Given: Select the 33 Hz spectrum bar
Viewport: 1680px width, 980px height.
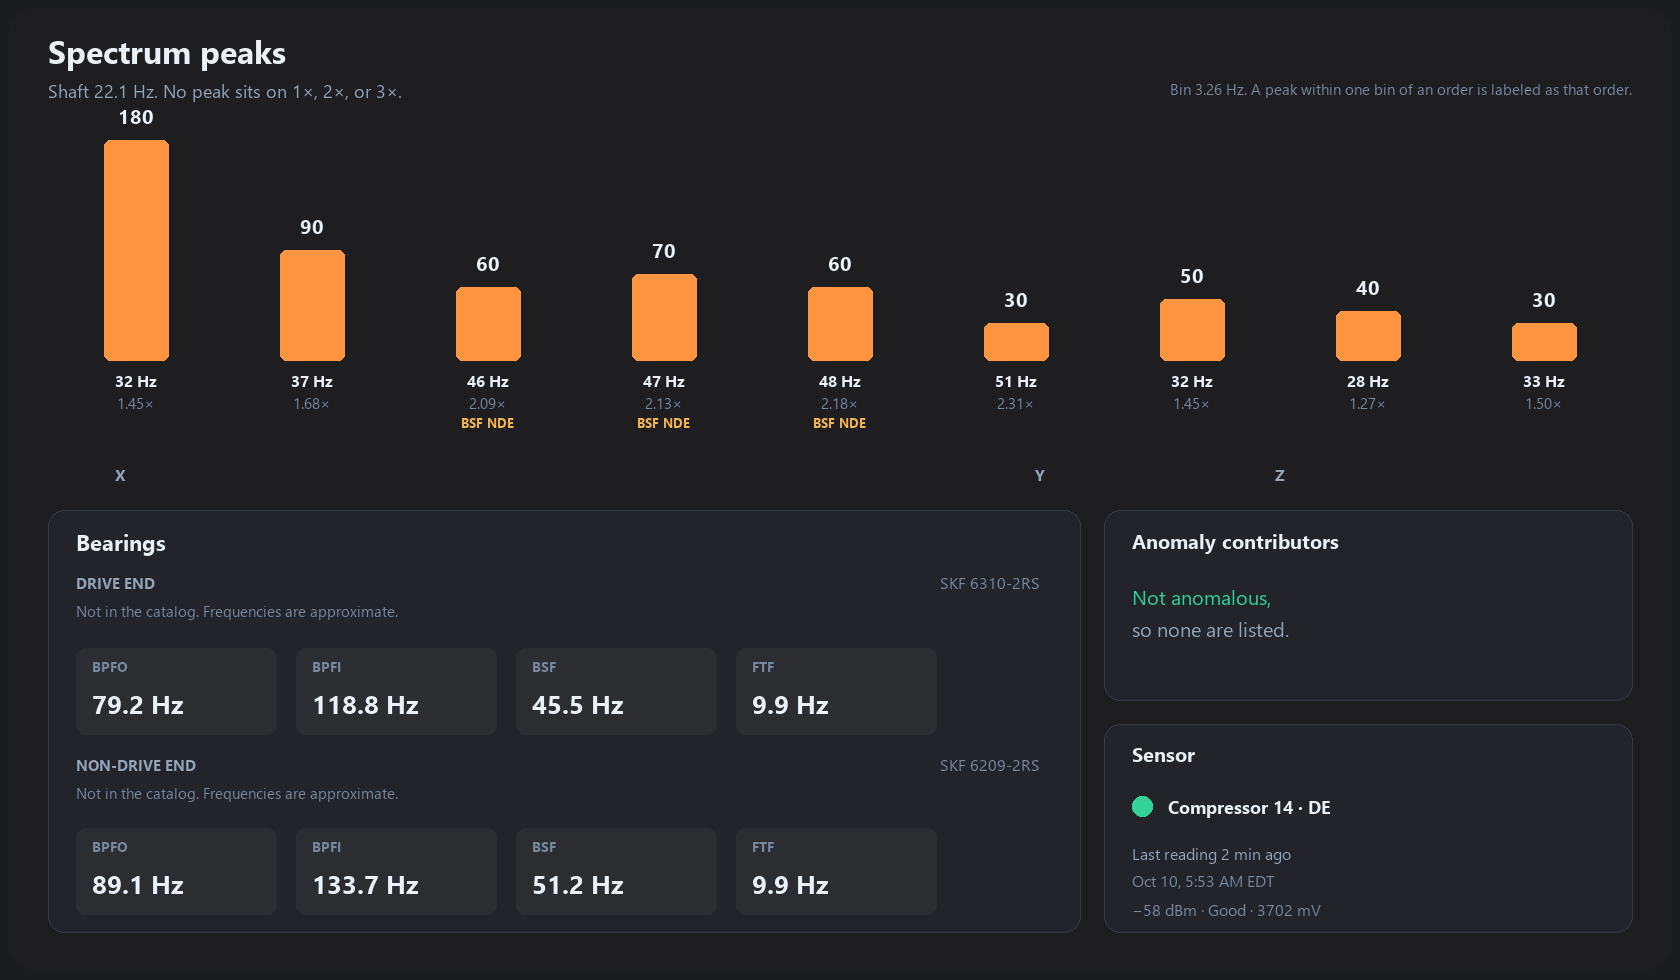Looking at the screenshot, I should click(x=1544, y=342).
